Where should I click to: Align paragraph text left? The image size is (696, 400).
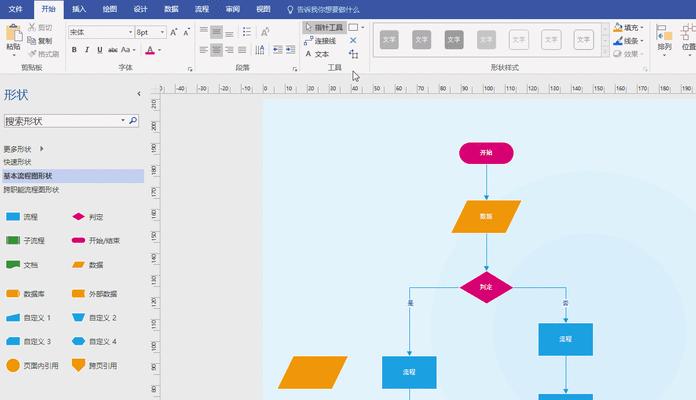click(x=204, y=50)
